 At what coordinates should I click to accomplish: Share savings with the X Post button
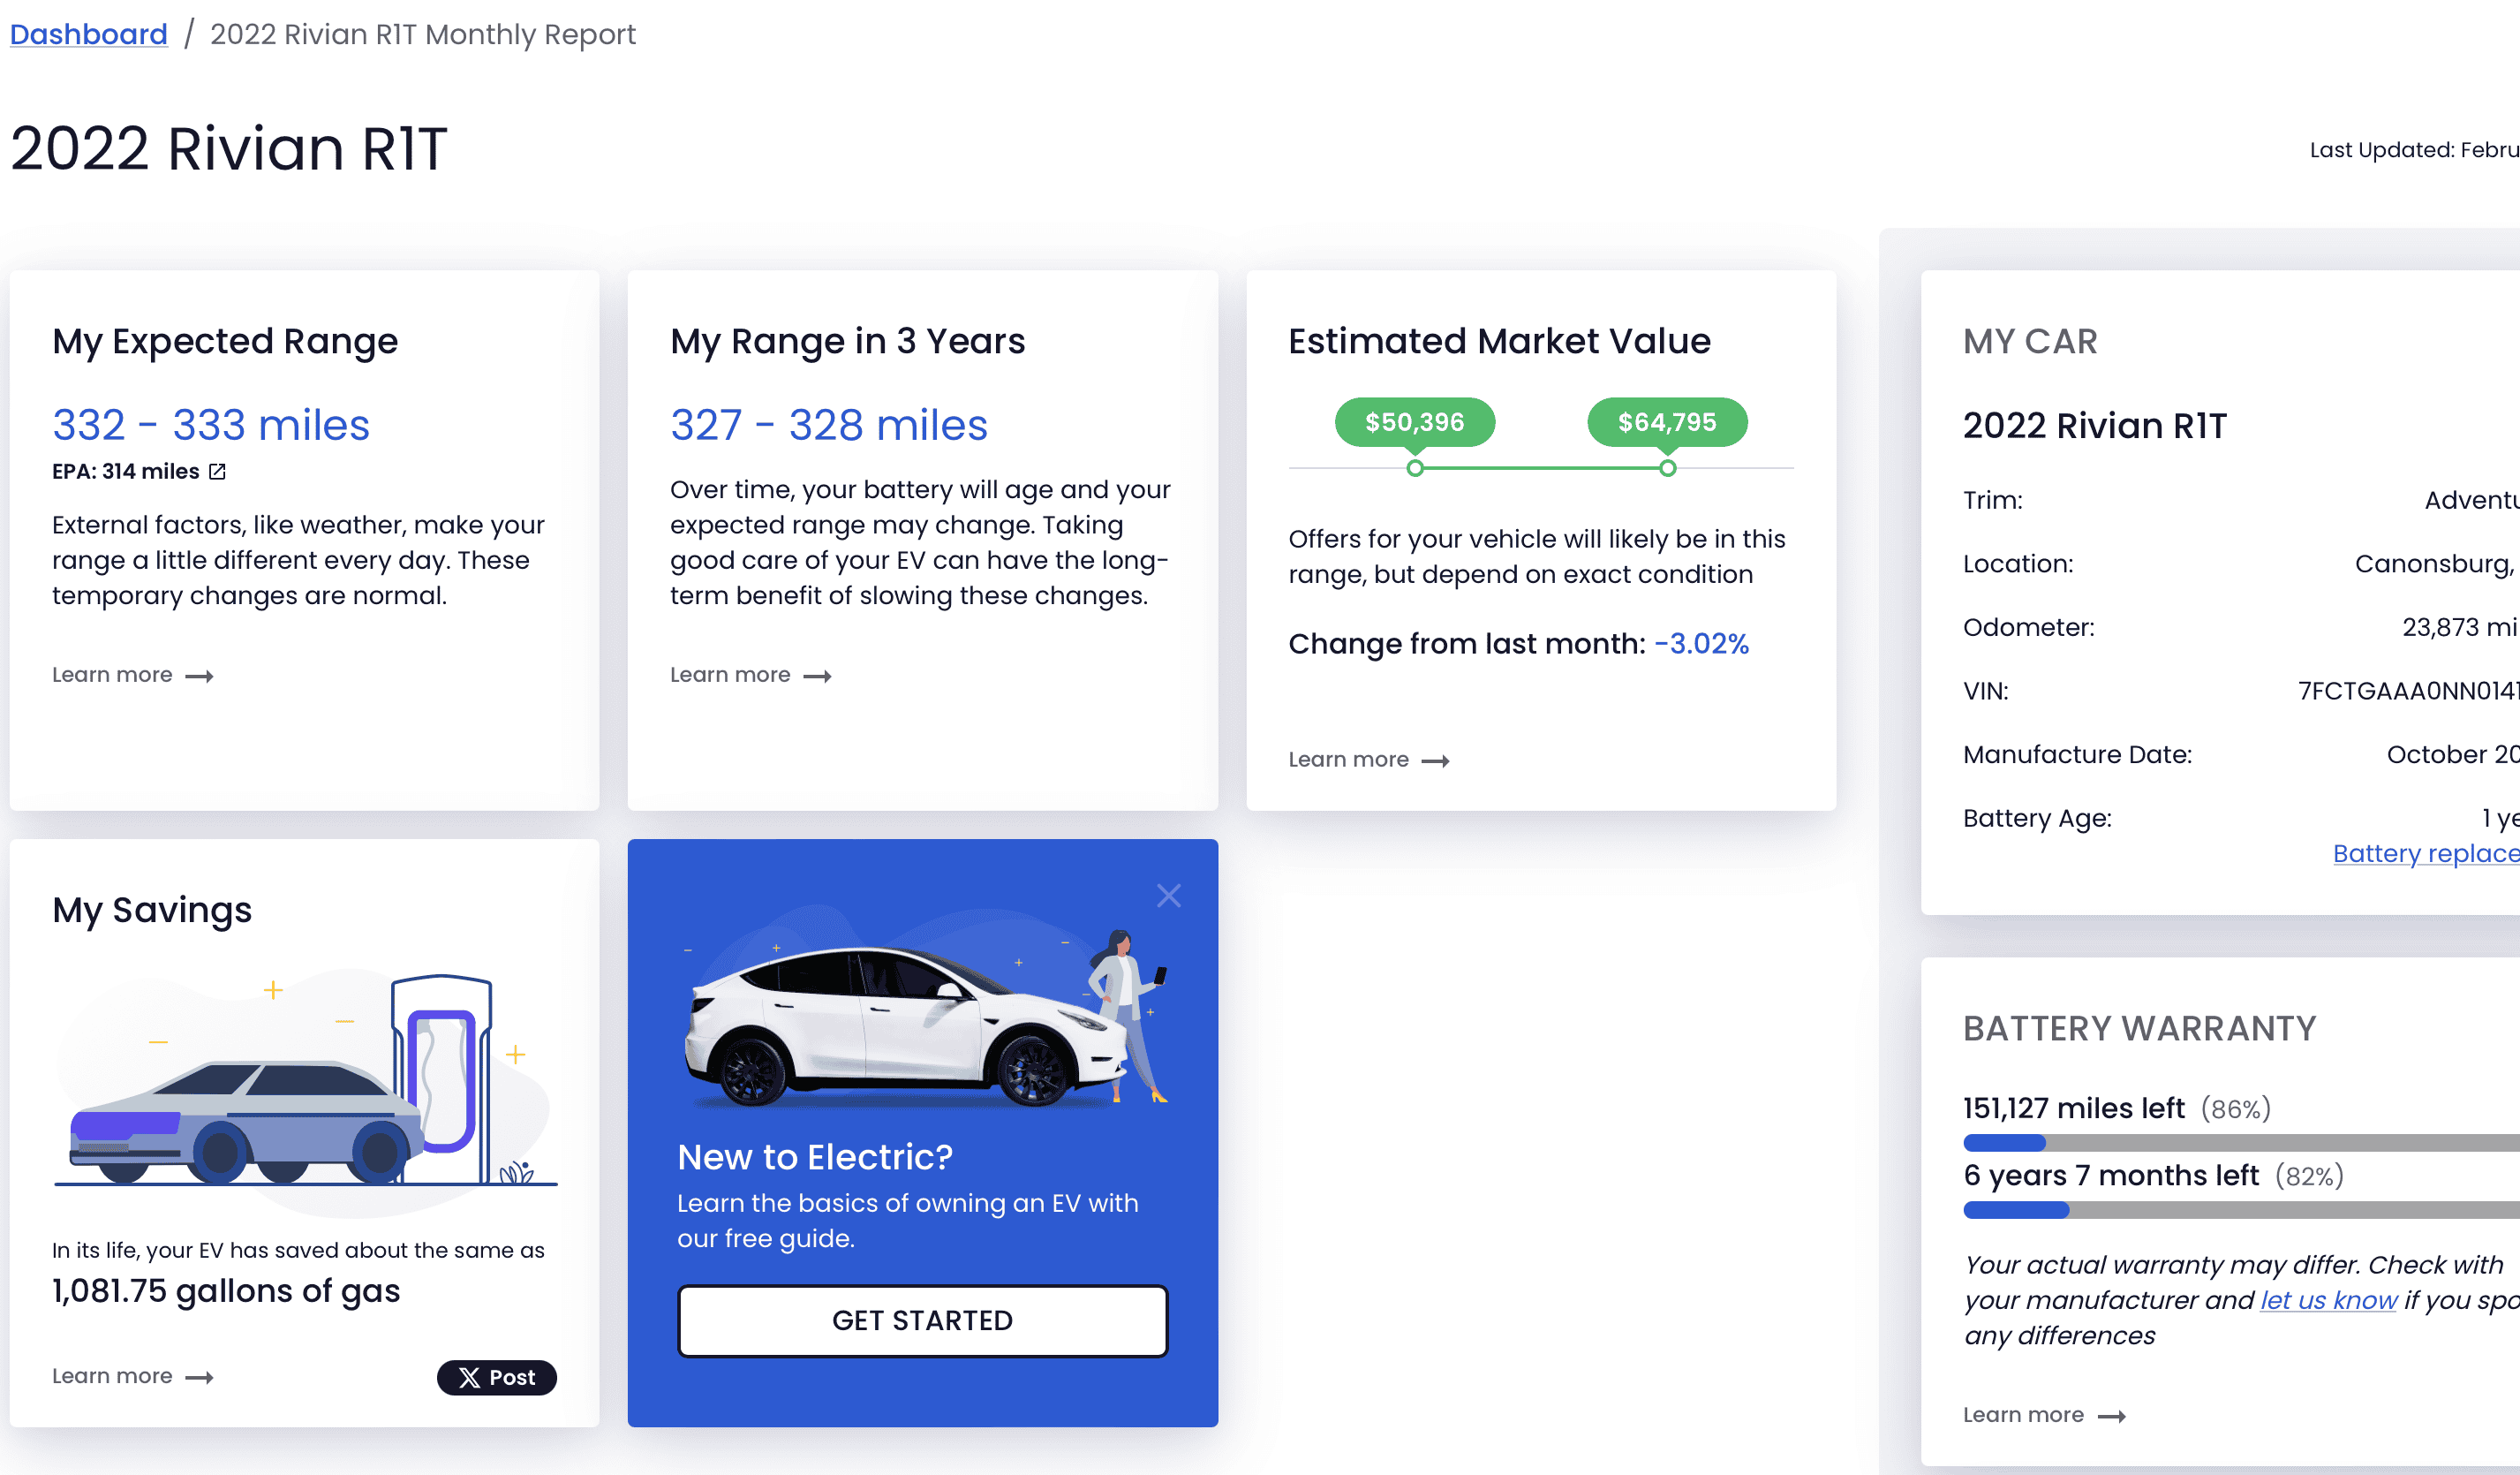(x=496, y=1377)
